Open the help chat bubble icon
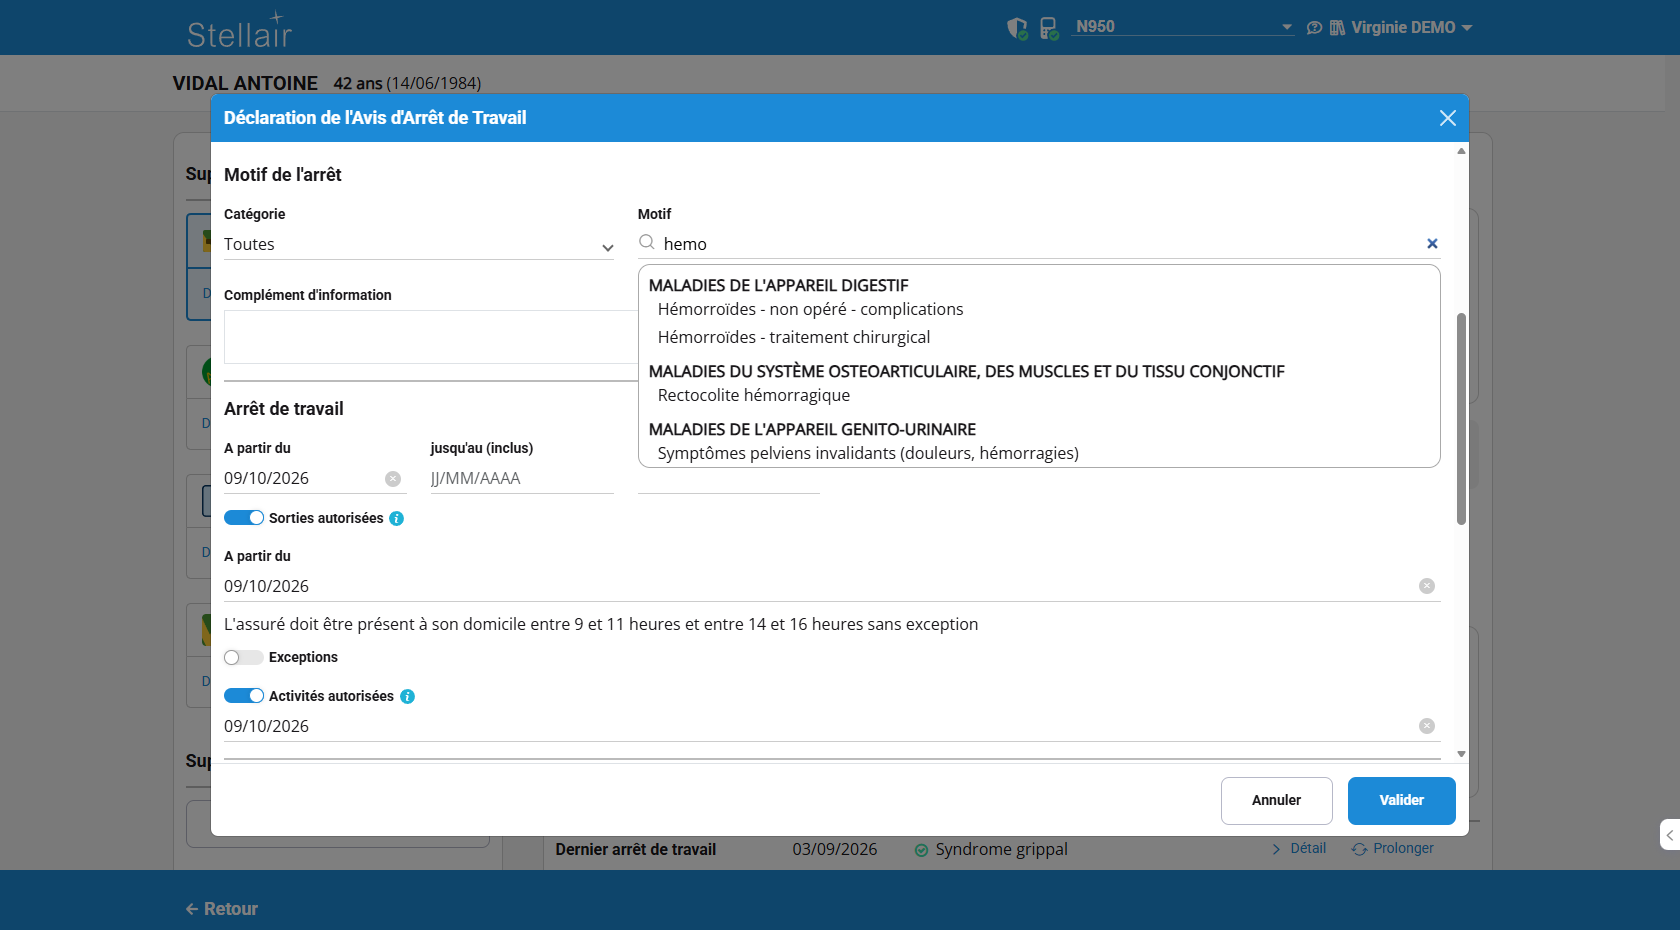The height and width of the screenshot is (930, 1680). pos(1314,28)
